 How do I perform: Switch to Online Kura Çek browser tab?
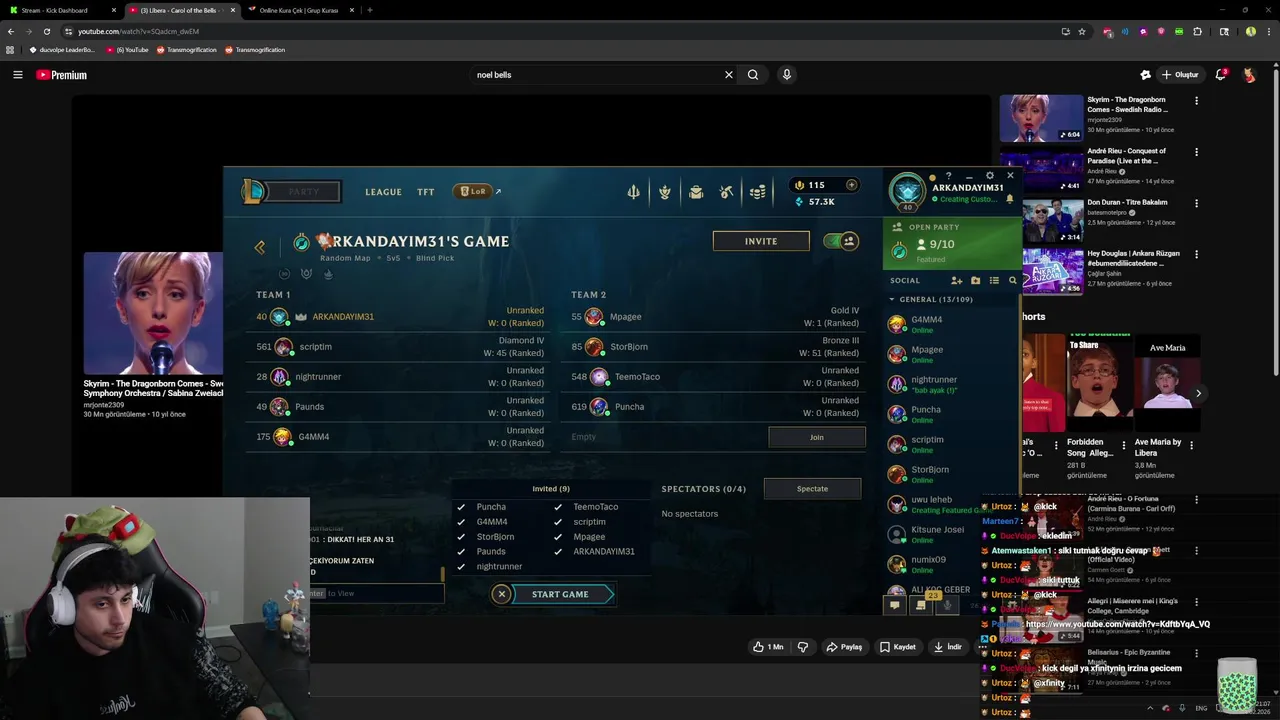coord(300,10)
